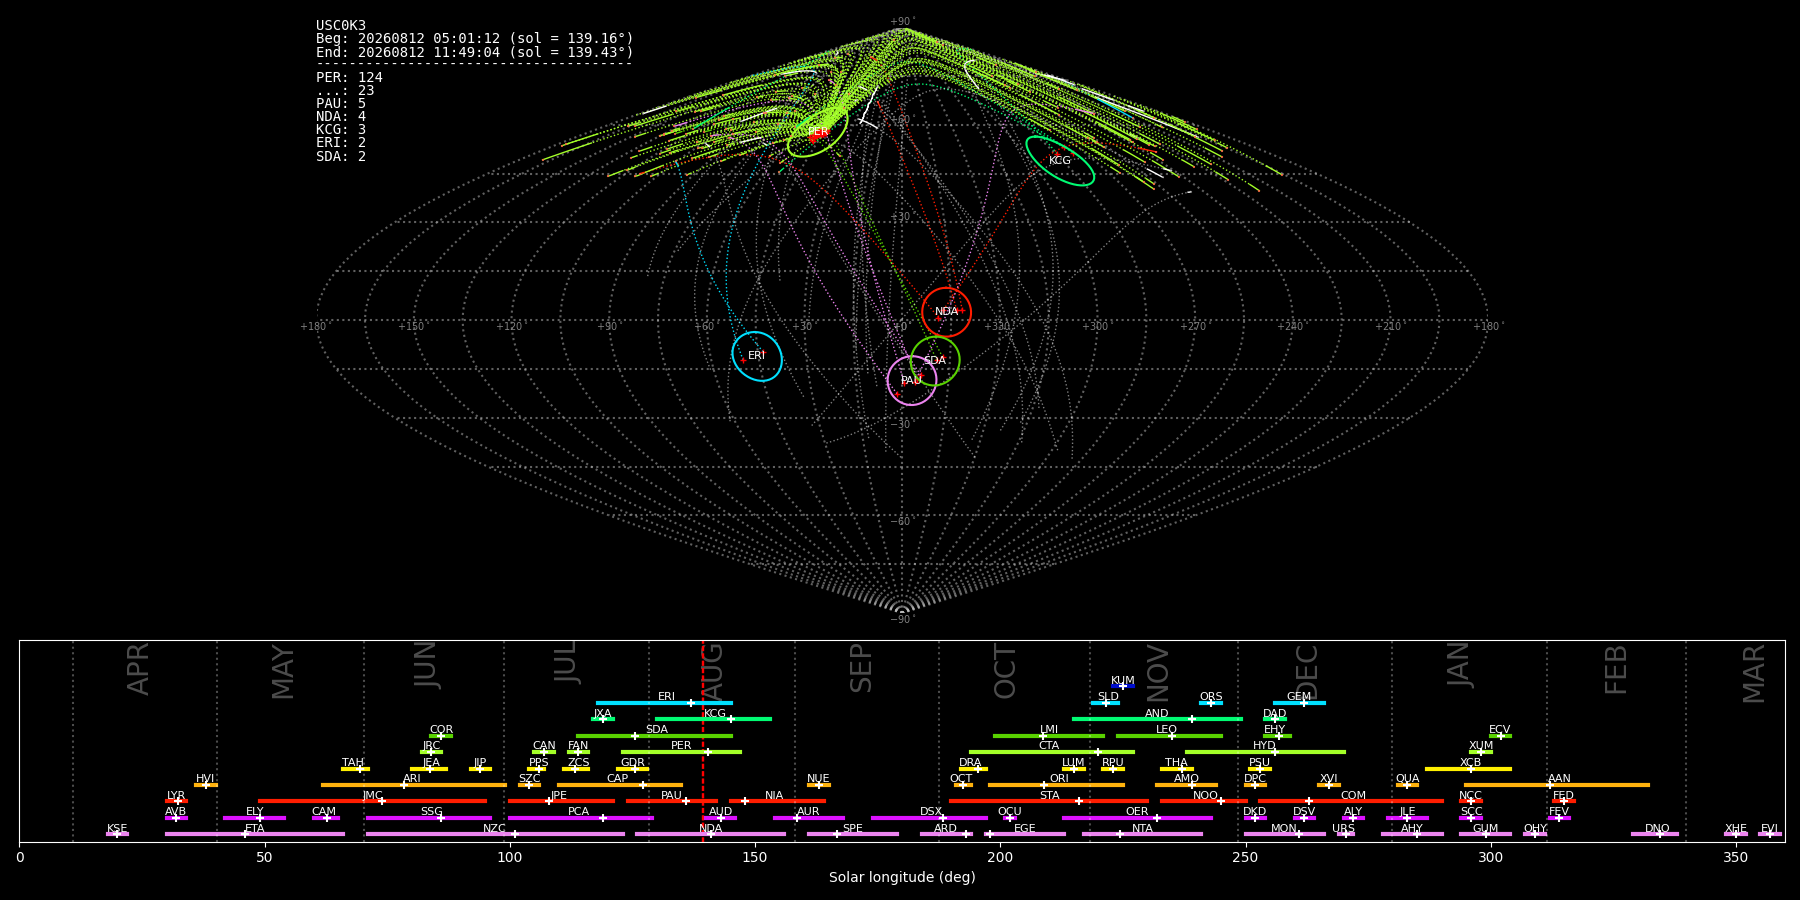Click the ETA shower pink bar
This screenshot has width=1800, height=900.
click(x=255, y=834)
